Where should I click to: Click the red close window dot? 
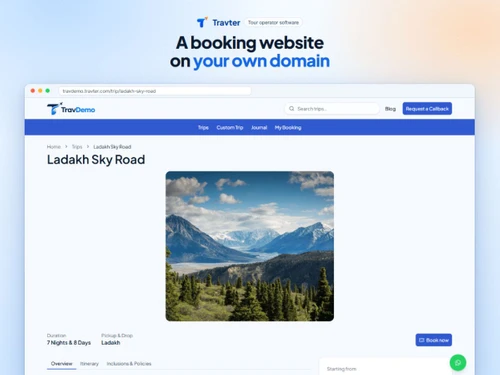(33, 91)
